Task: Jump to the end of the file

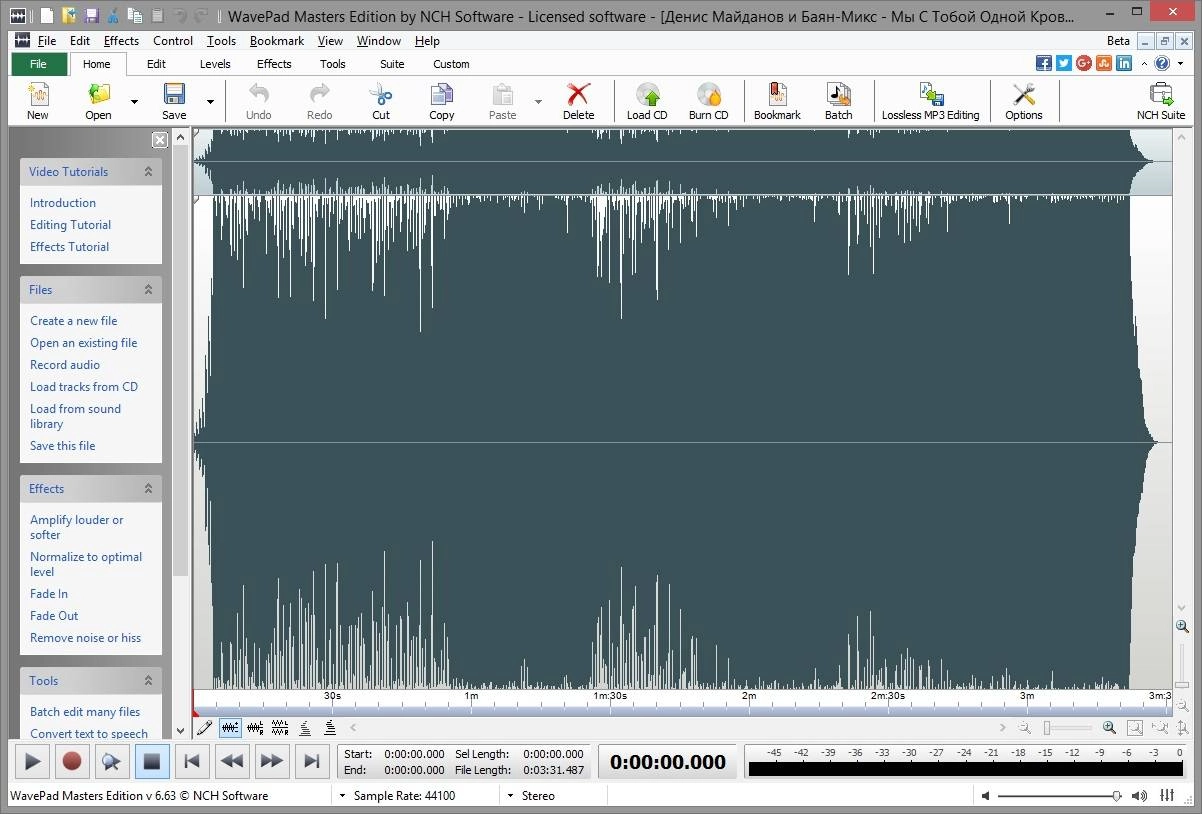Action: coord(312,761)
